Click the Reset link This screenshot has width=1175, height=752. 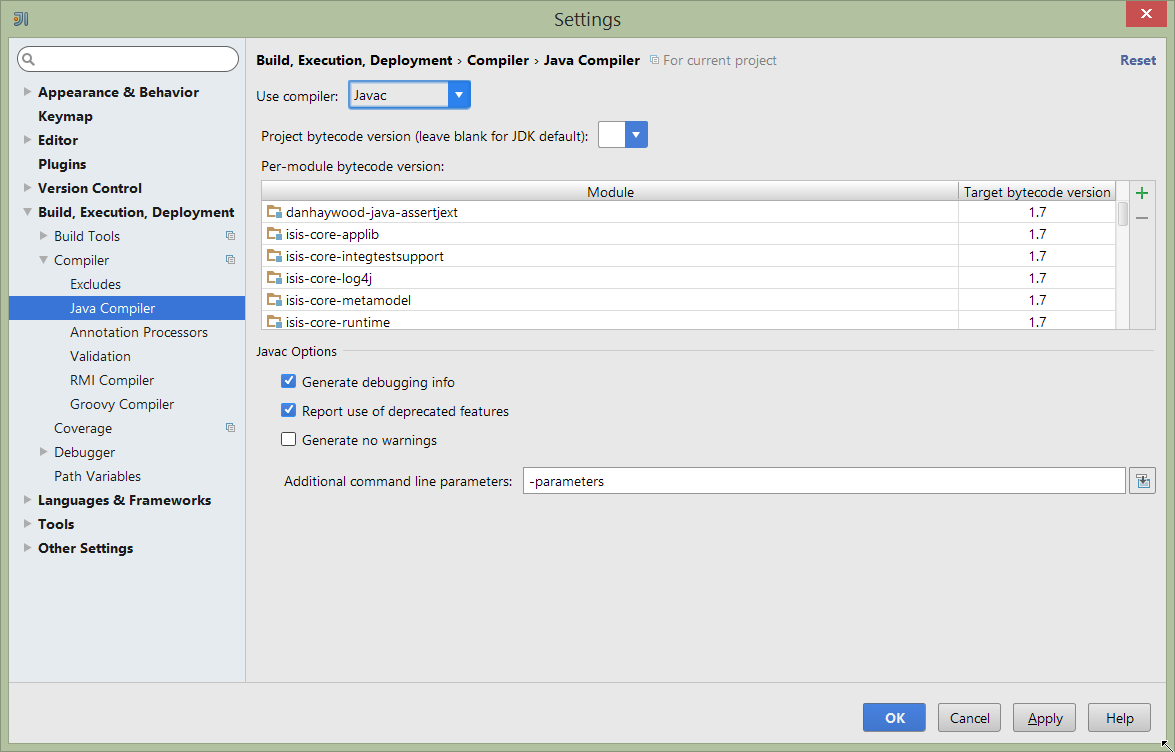pyautogui.click(x=1137, y=60)
